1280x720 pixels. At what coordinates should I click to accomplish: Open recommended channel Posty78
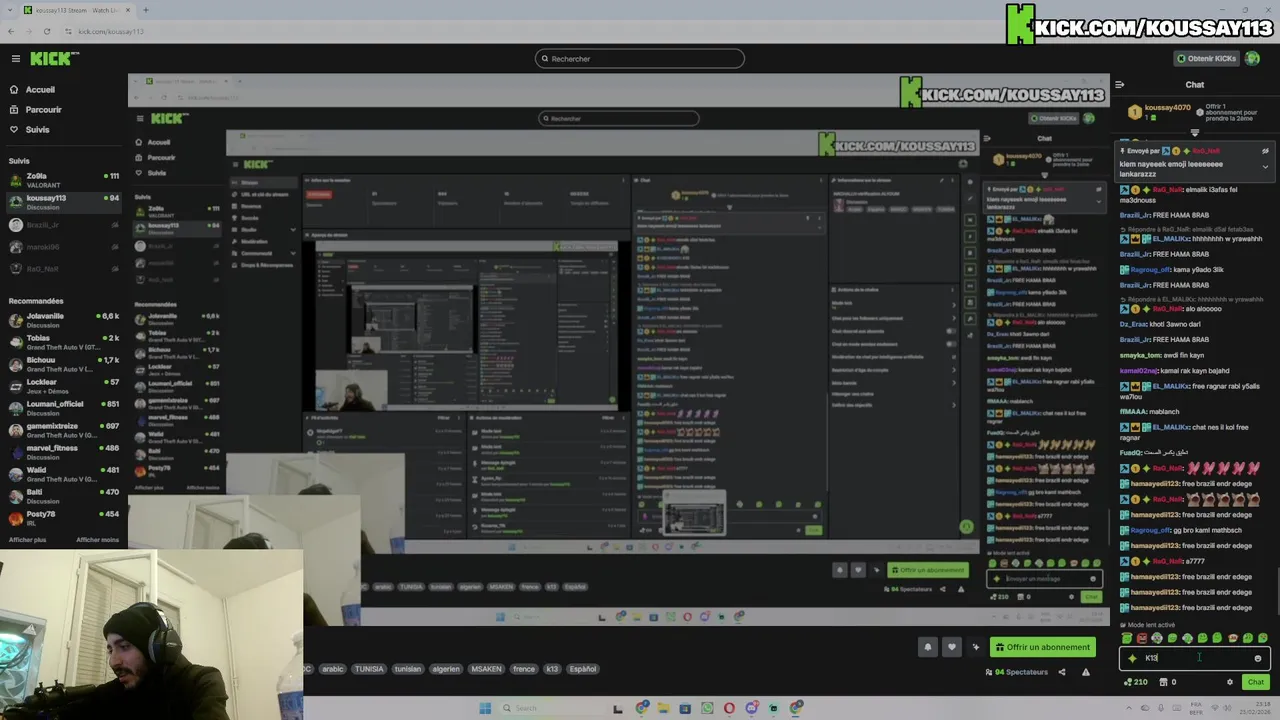[63, 518]
